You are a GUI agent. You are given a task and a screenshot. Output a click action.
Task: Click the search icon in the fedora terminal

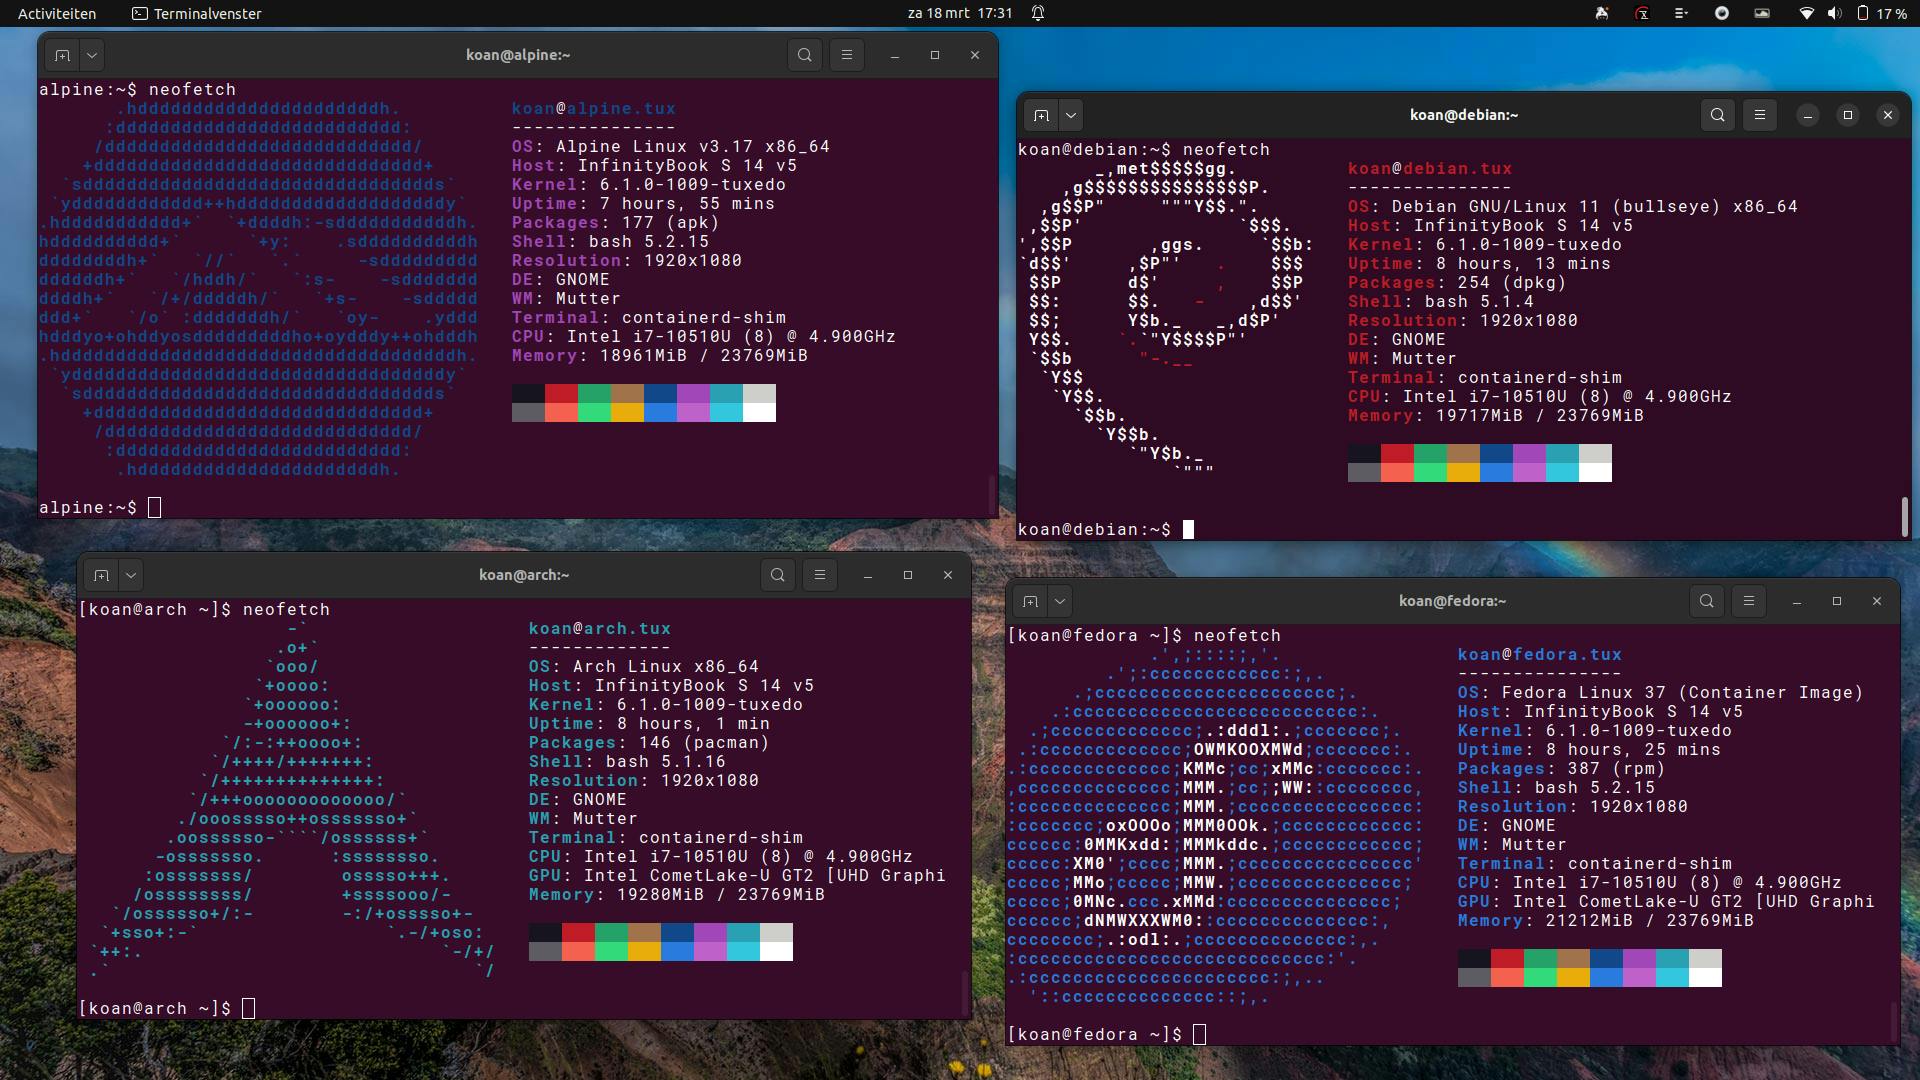click(x=1706, y=601)
